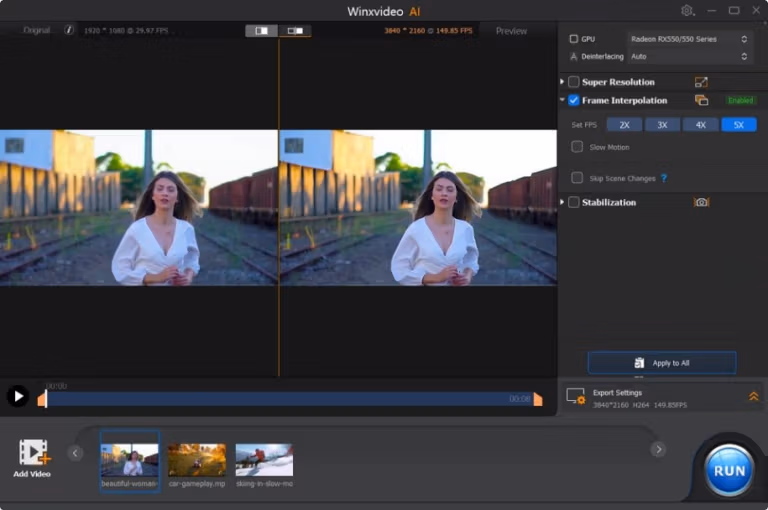Click the Preview label
Viewport: 768px width, 510px height.
pyautogui.click(x=511, y=31)
